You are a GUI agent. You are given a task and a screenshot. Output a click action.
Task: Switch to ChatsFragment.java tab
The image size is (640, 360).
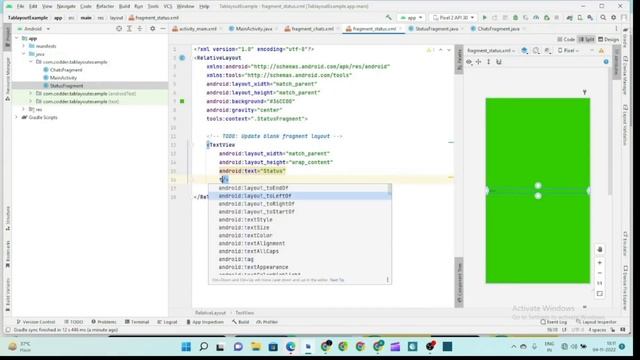click(x=498, y=29)
